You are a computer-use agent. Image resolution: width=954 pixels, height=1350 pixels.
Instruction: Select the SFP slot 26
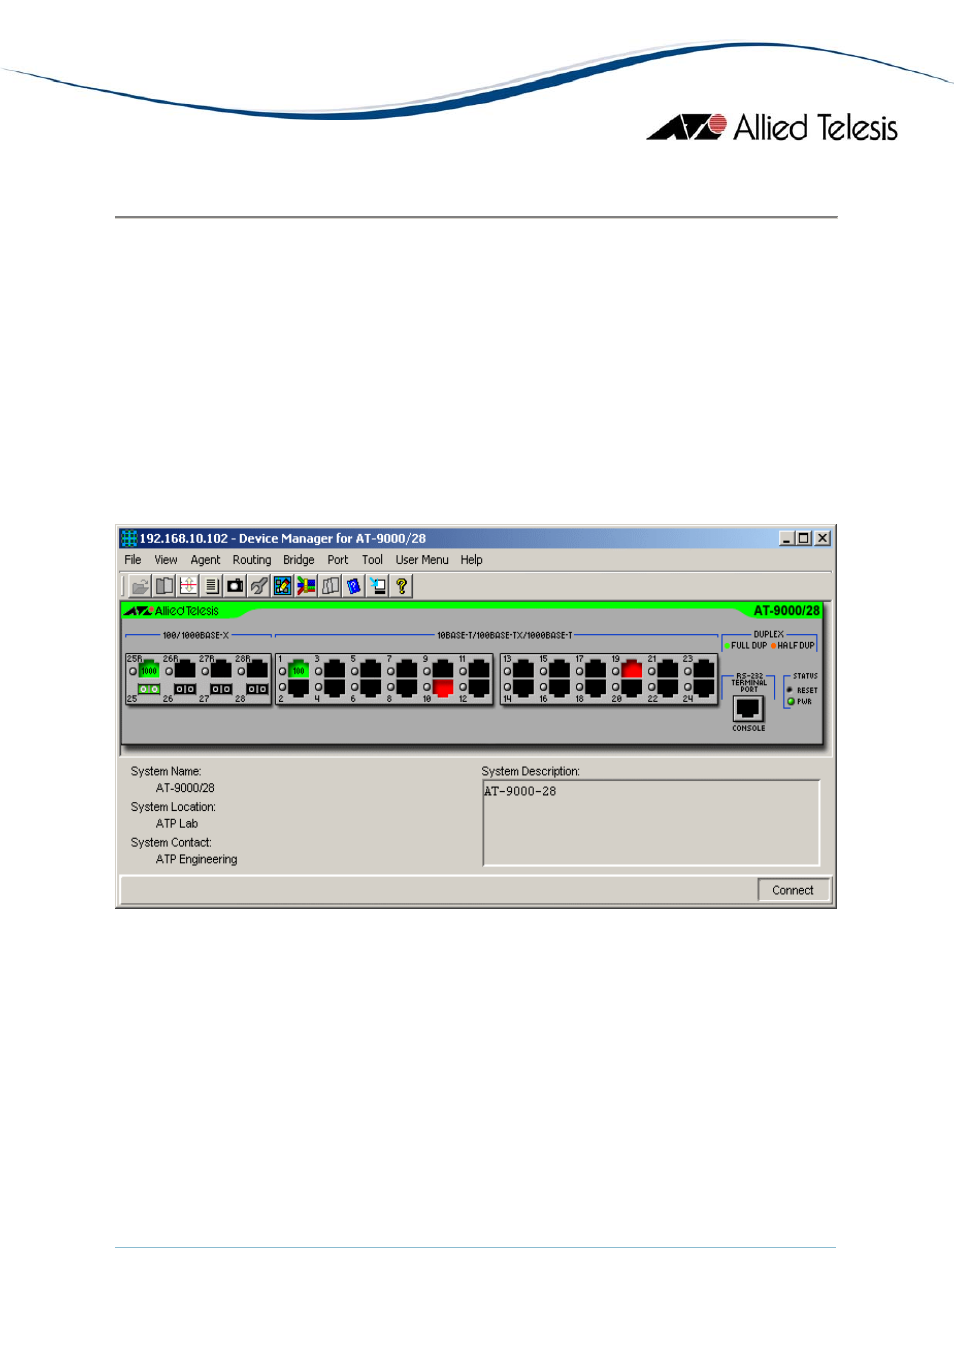pos(185,689)
